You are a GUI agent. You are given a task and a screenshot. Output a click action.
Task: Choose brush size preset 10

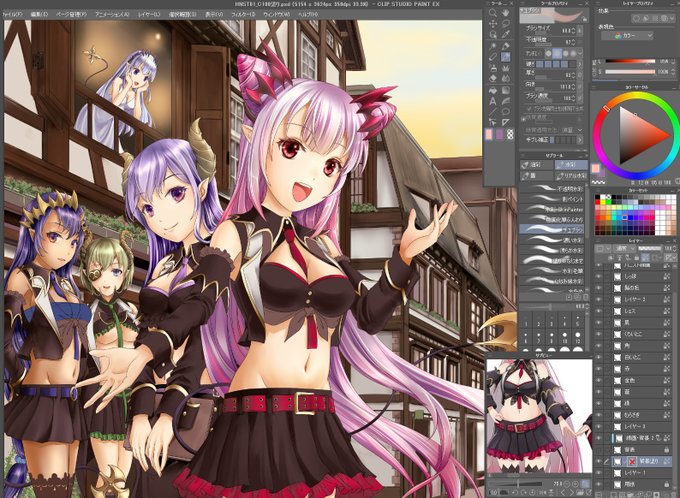564,338
